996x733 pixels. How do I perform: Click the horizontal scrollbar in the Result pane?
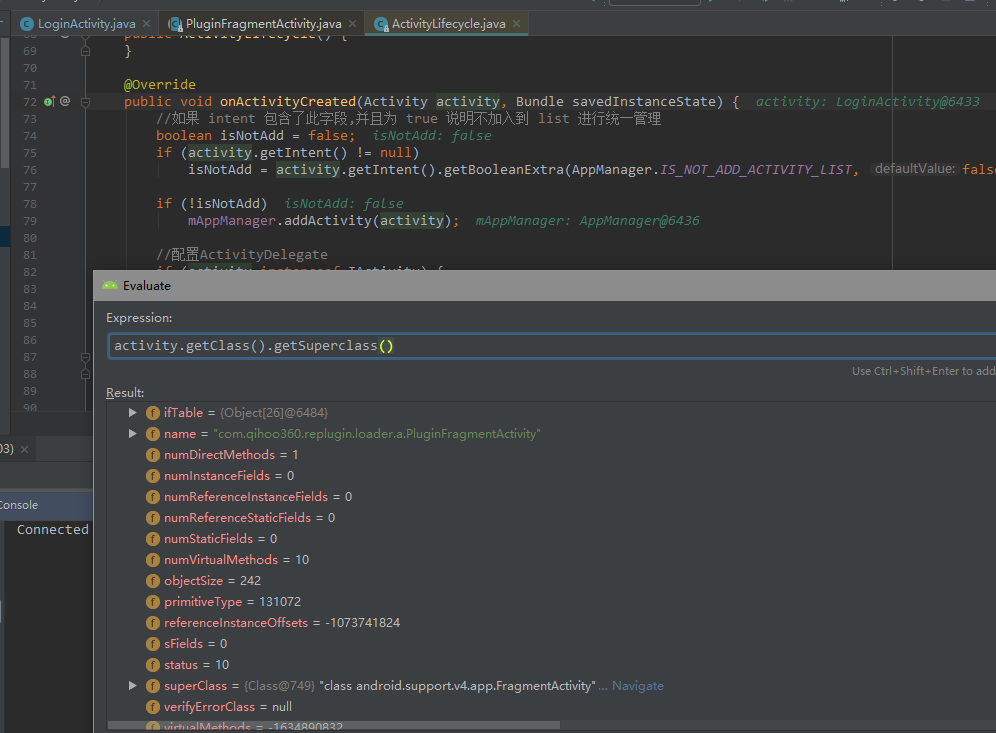point(333,725)
